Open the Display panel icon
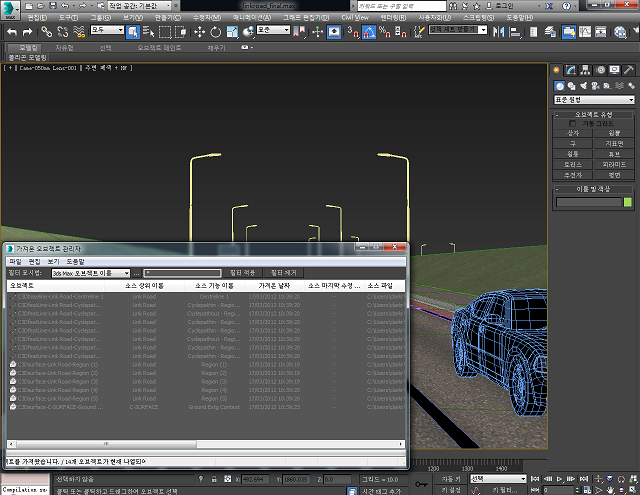This screenshot has width=640, height=495. point(613,70)
